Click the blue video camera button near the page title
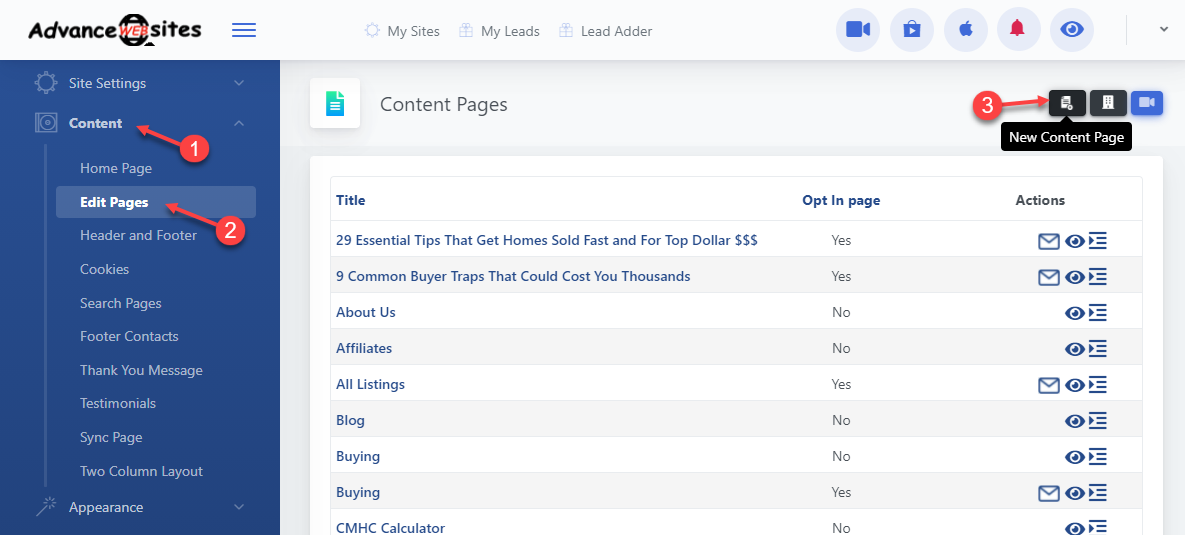 (x=1147, y=103)
